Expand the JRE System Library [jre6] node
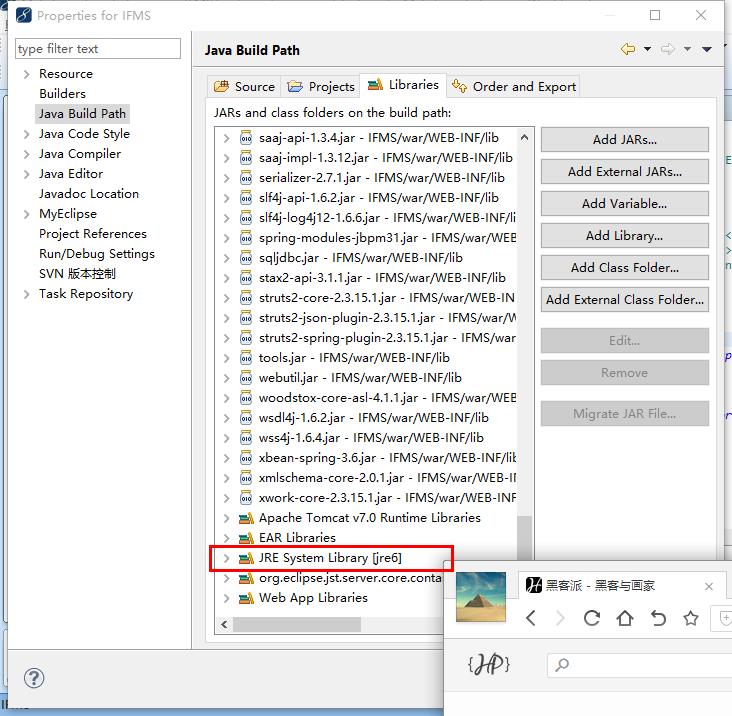The width and height of the screenshot is (732, 716). click(x=226, y=558)
